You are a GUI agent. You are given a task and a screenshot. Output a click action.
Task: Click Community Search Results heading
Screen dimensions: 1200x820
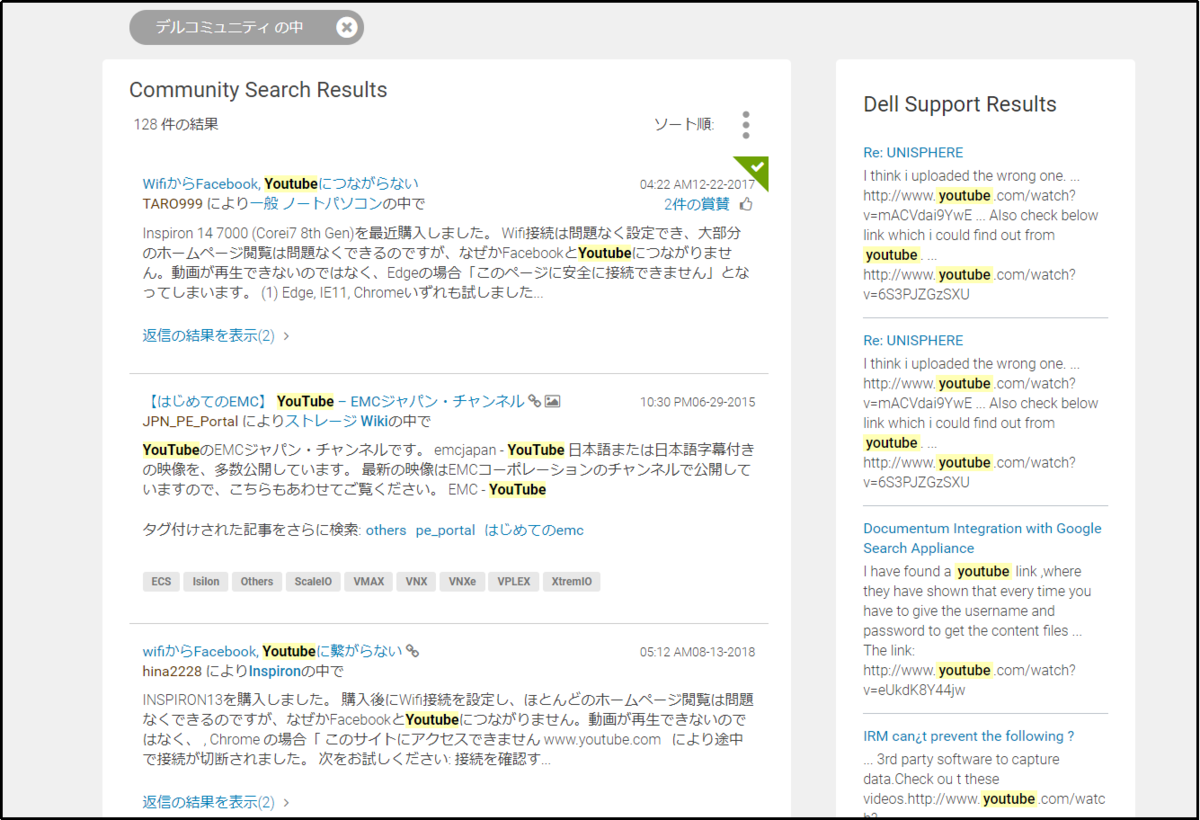(x=258, y=90)
